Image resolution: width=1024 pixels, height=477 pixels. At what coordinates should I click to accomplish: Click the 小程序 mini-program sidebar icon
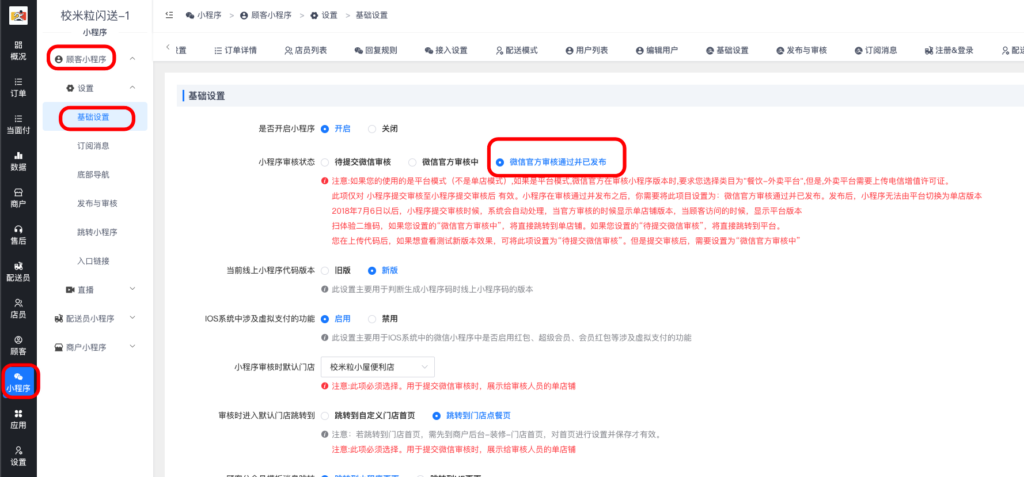coord(18,381)
